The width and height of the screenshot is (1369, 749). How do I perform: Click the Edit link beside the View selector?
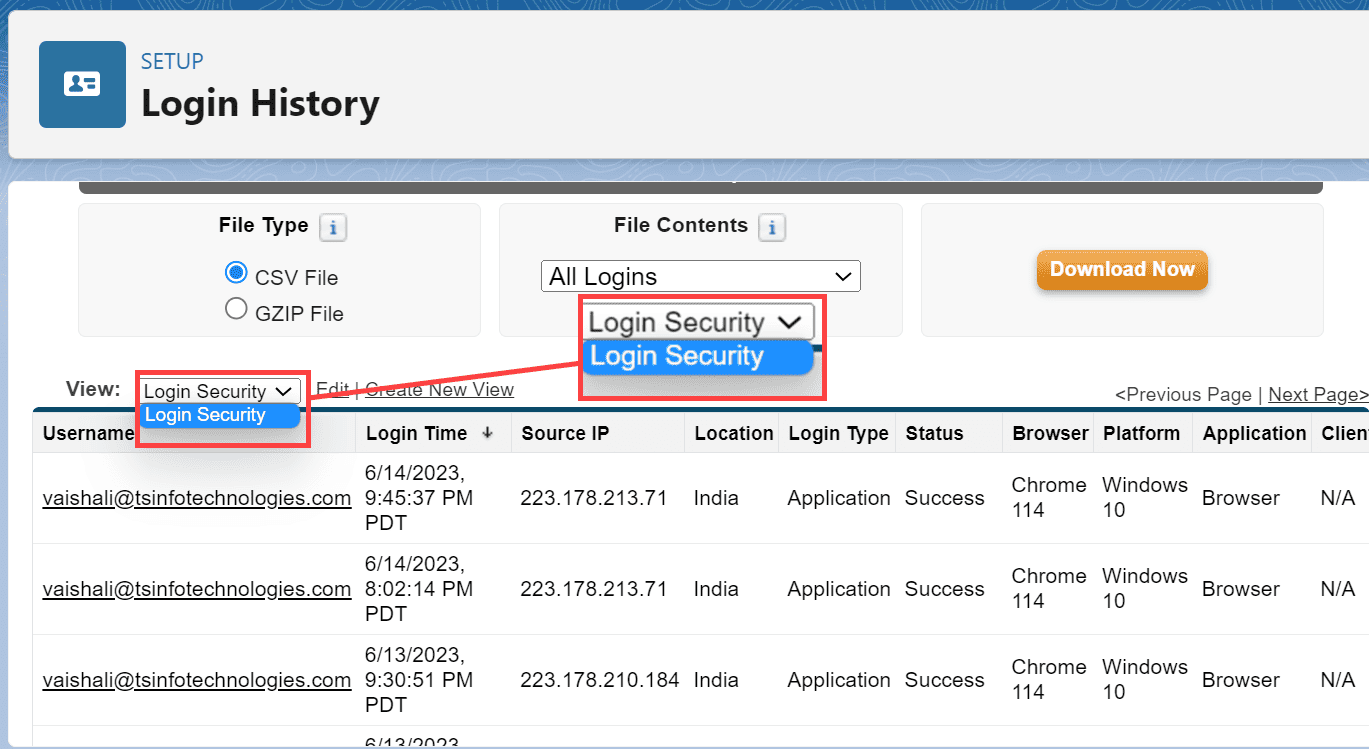tap(332, 389)
